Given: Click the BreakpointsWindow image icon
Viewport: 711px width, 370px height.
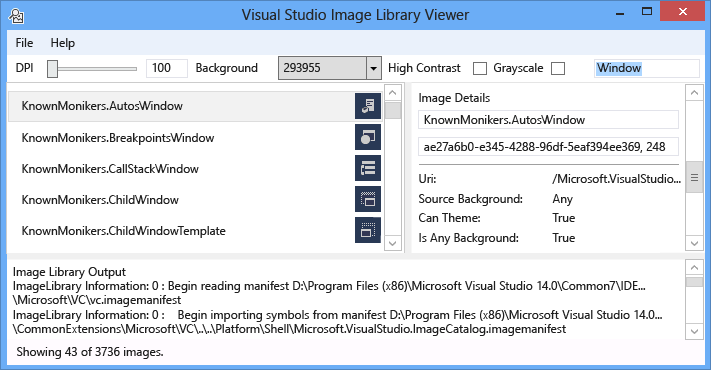Looking at the screenshot, I should [x=368, y=137].
